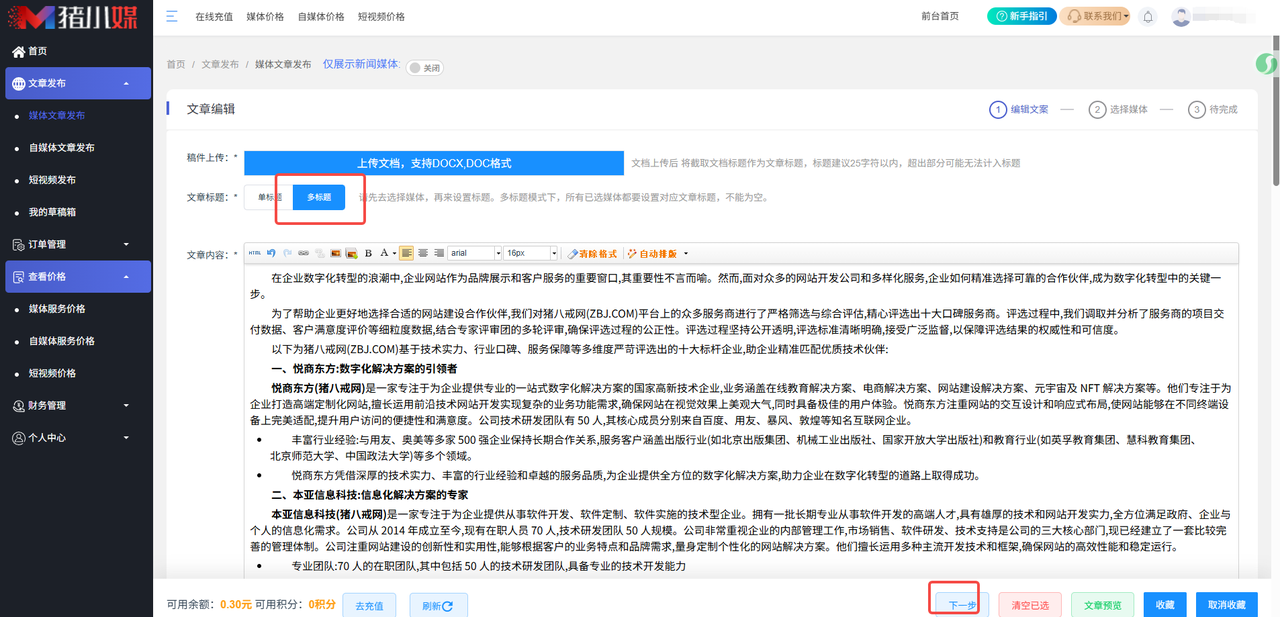
Task: Click step 3 待完成 in the progress steps
Action: [x=1212, y=109]
